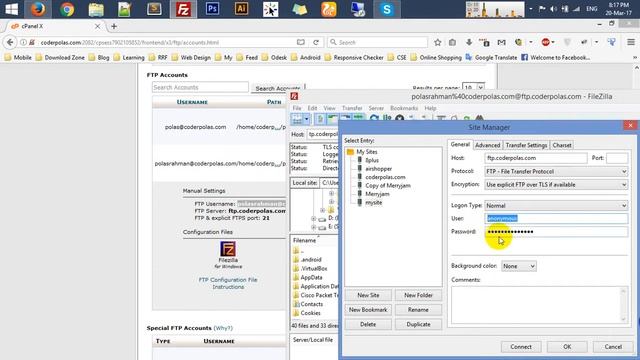This screenshot has height=360, width=640.
Task: Click the FileZilla refresh toolbar icon
Action: [374, 119]
